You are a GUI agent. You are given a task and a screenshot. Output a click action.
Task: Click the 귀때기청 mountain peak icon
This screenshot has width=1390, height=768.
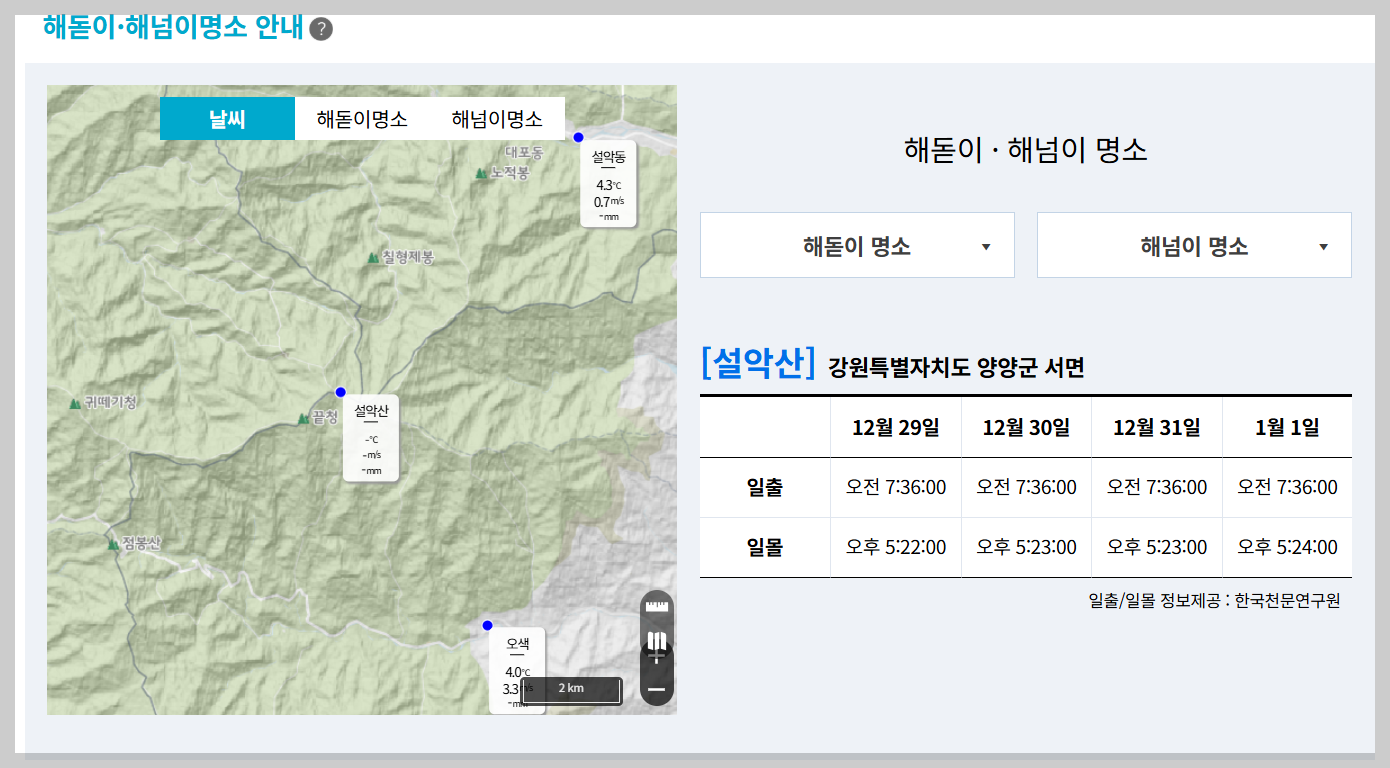[x=74, y=403]
